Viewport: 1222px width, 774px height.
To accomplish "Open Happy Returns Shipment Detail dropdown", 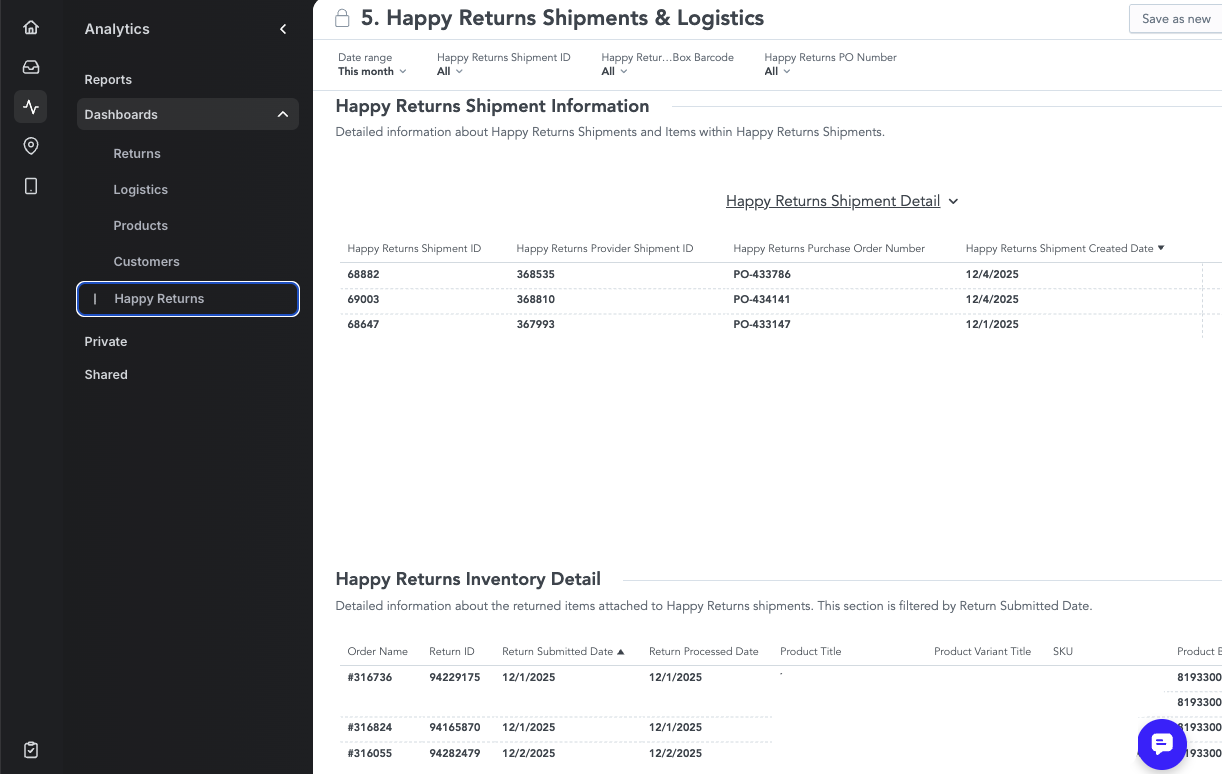I will pos(842,201).
